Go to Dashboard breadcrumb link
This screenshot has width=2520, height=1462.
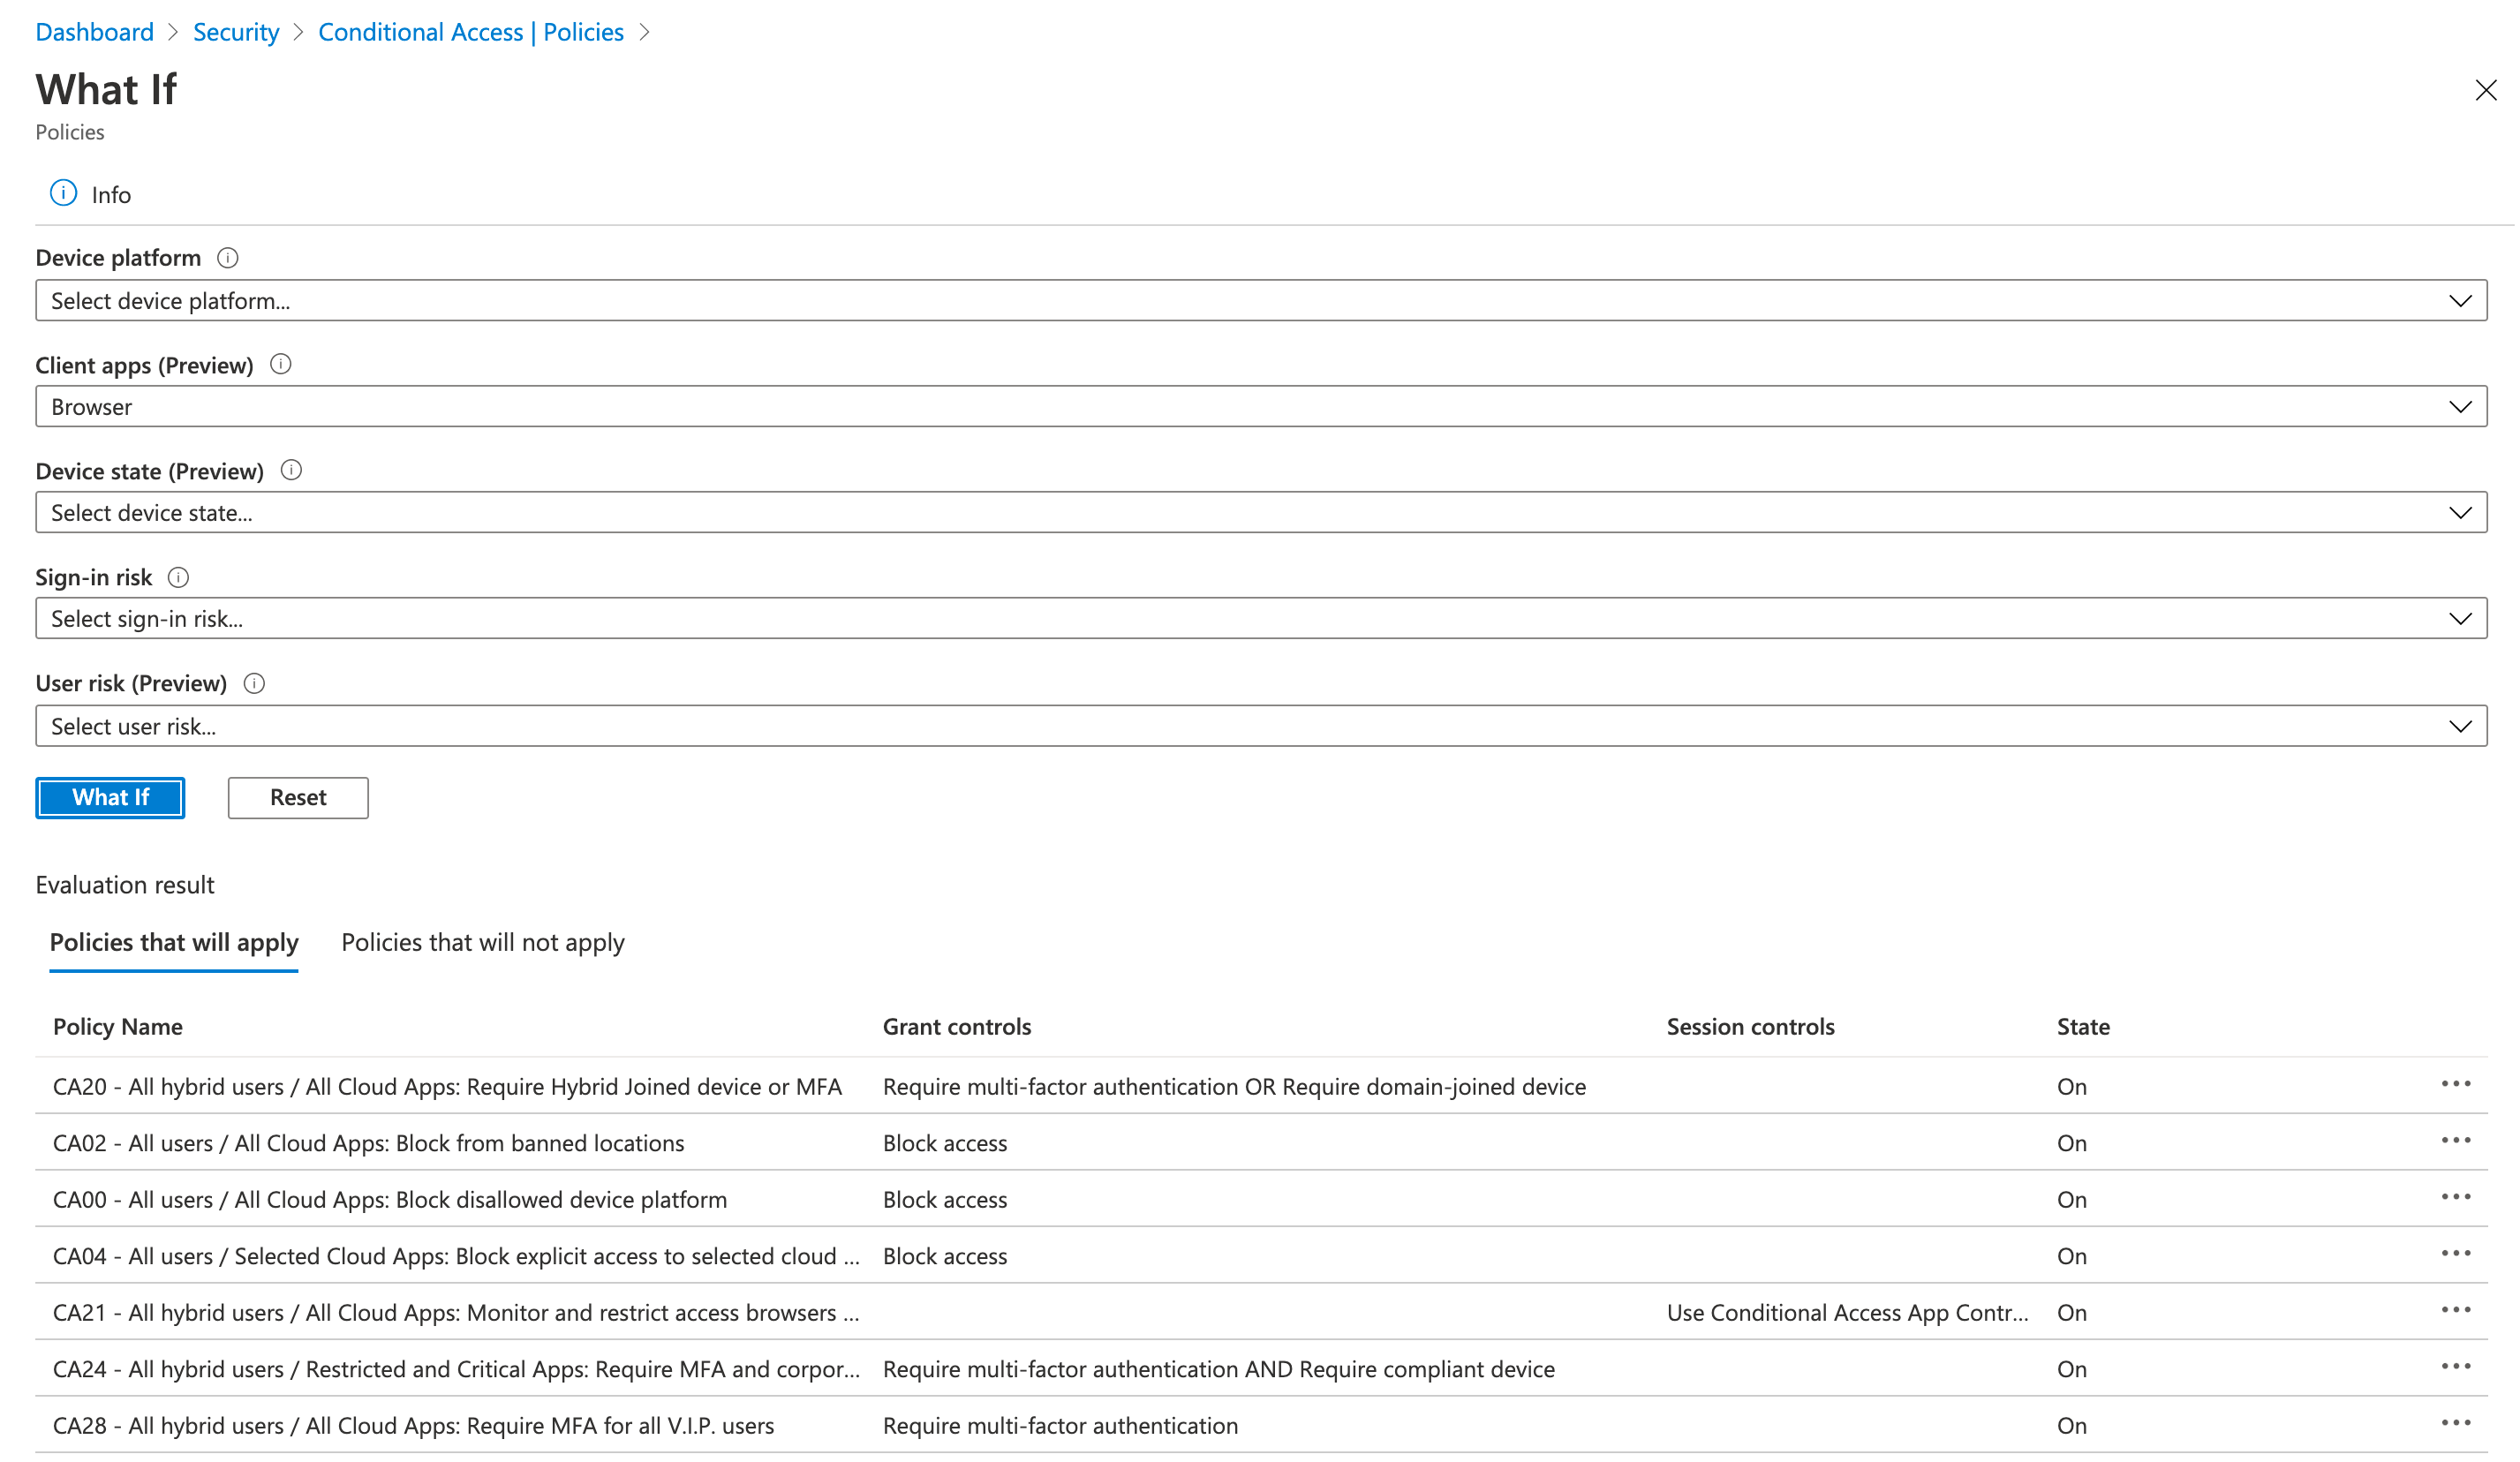coord(94,32)
